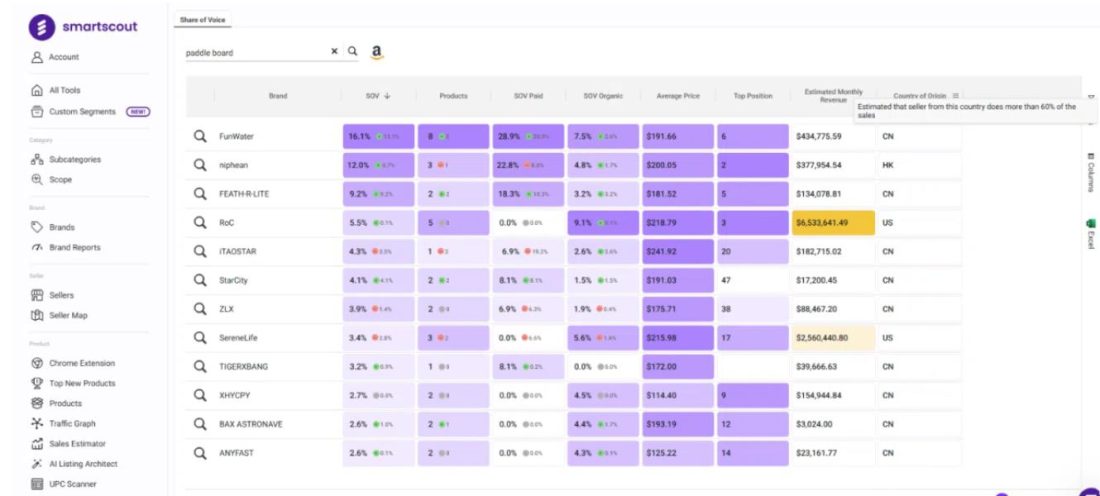Click the niphean brand name
The image size is (1100, 496).
pyautogui.click(x=234, y=166)
